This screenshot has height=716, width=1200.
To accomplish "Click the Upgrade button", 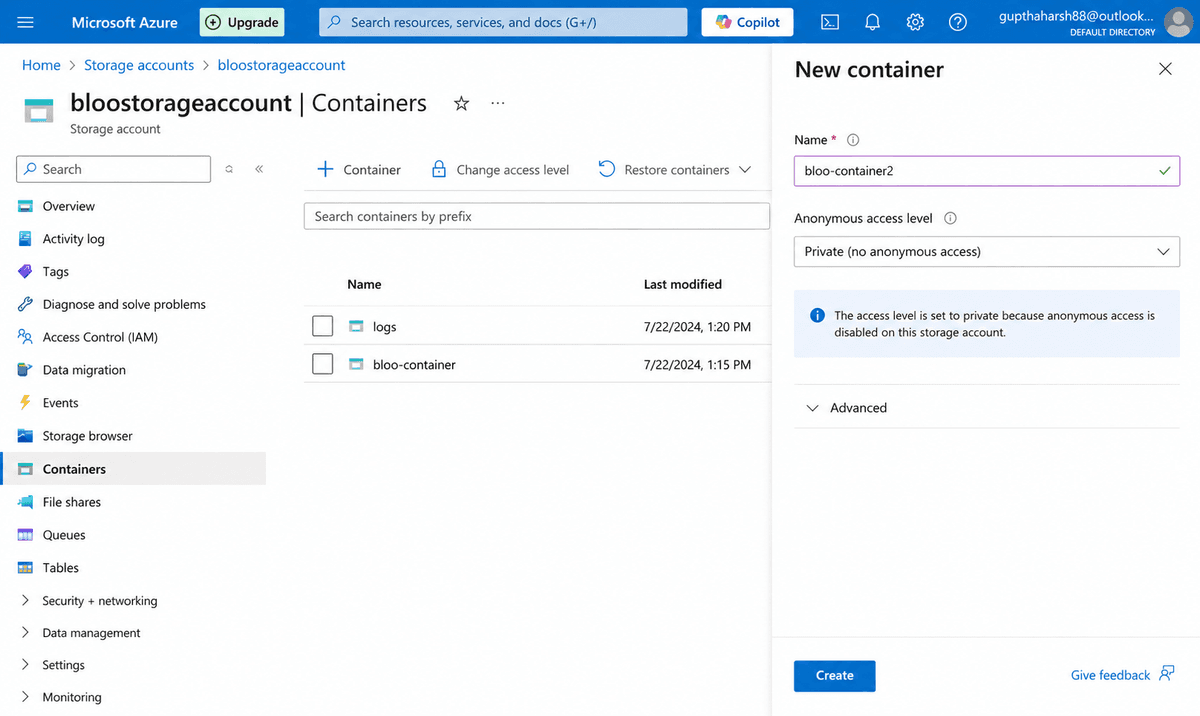I will (x=242, y=22).
